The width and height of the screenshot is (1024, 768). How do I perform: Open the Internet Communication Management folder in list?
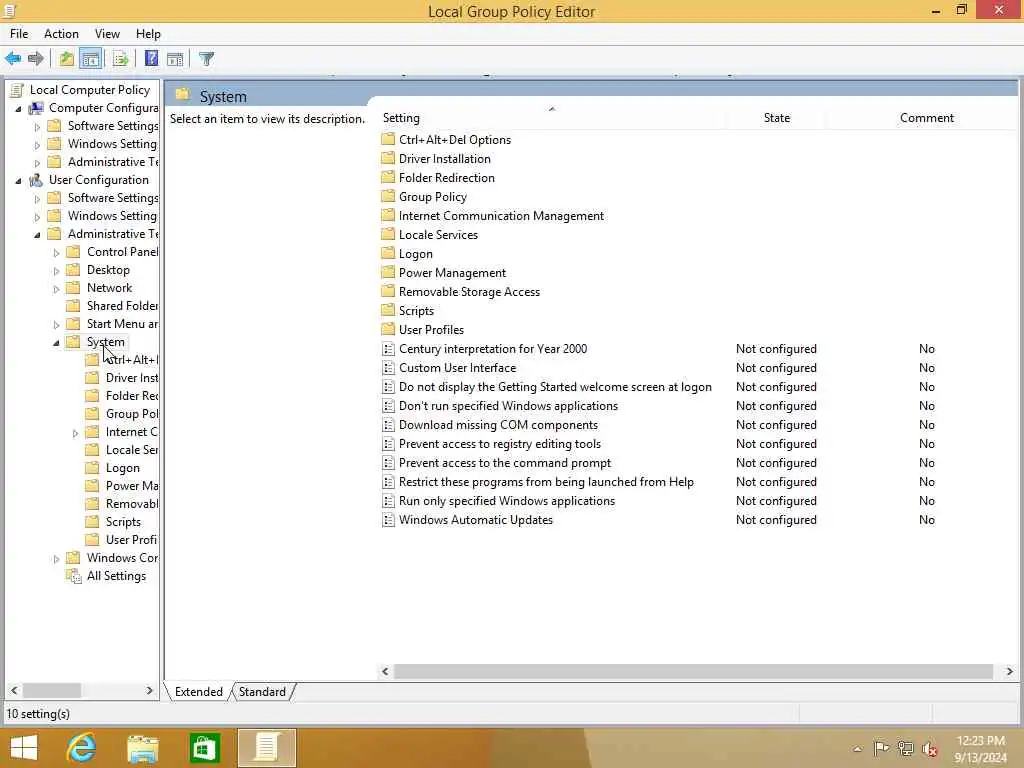pyautogui.click(x=501, y=216)
